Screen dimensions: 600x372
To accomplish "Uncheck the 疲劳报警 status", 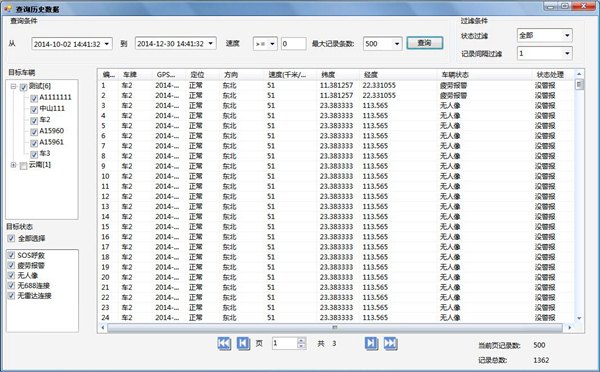I will 11,265.
